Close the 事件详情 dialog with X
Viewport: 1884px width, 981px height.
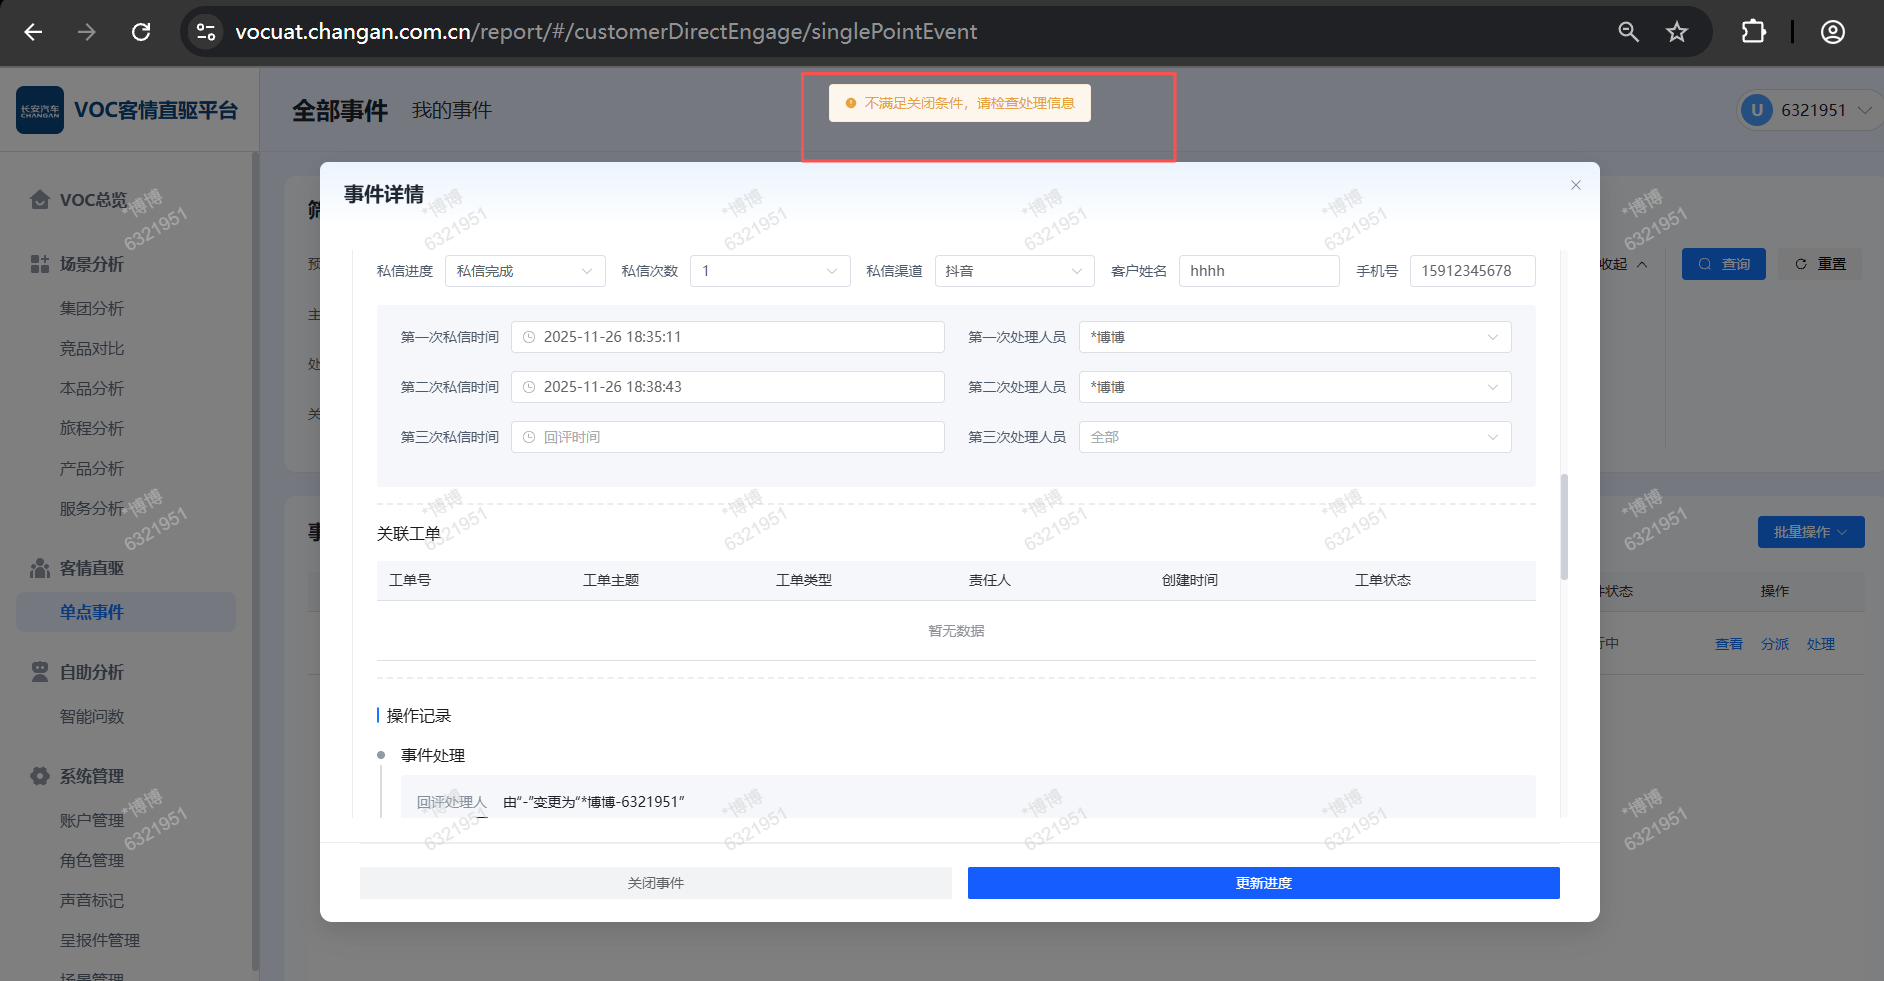pos(1575,185)
